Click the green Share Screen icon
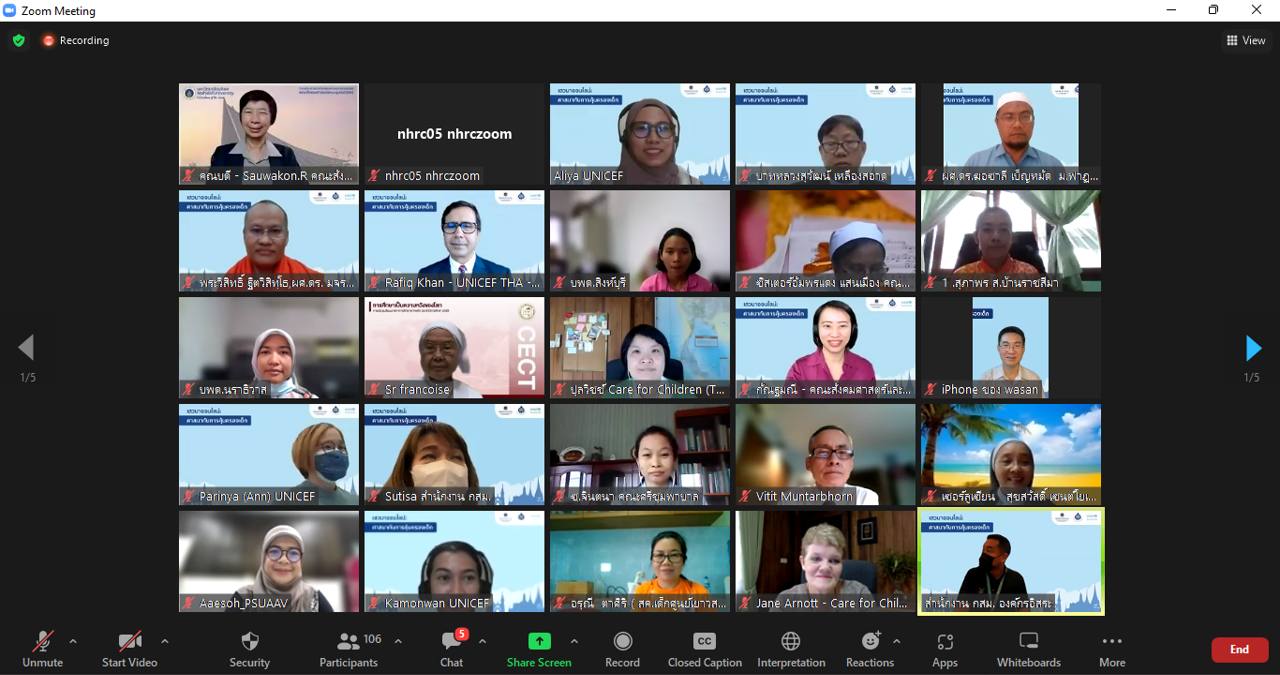The height and width of the screenshot is (675, 1280). point(539,641)
